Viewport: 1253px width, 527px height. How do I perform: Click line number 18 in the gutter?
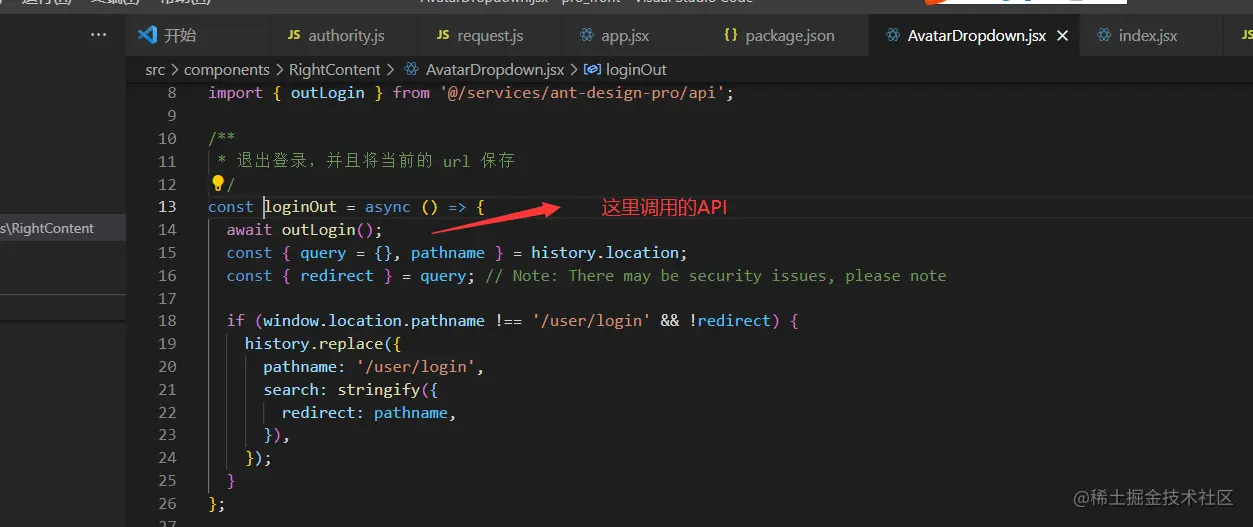167,321
